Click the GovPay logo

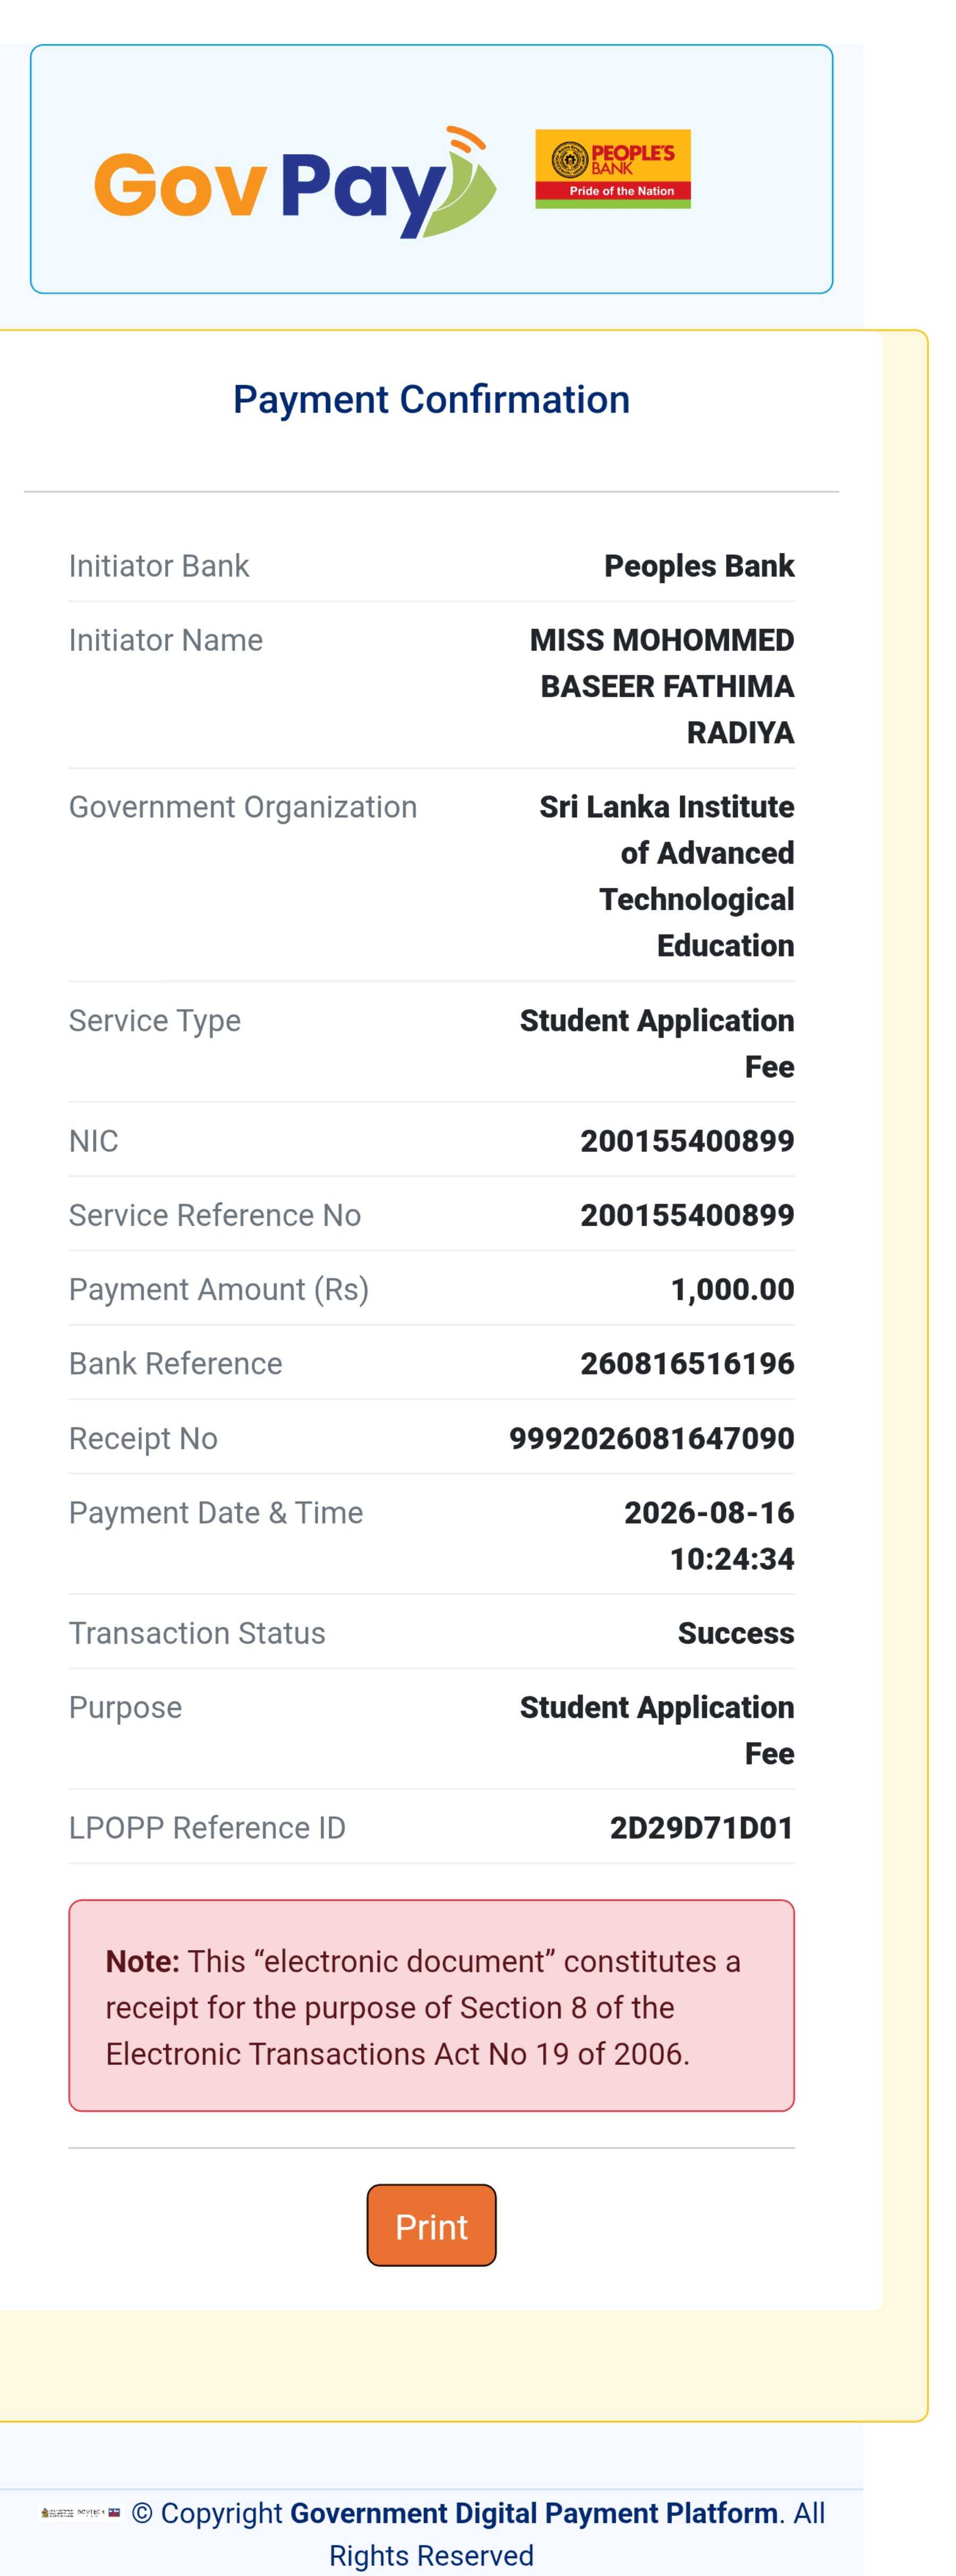[x=295, y=182]
